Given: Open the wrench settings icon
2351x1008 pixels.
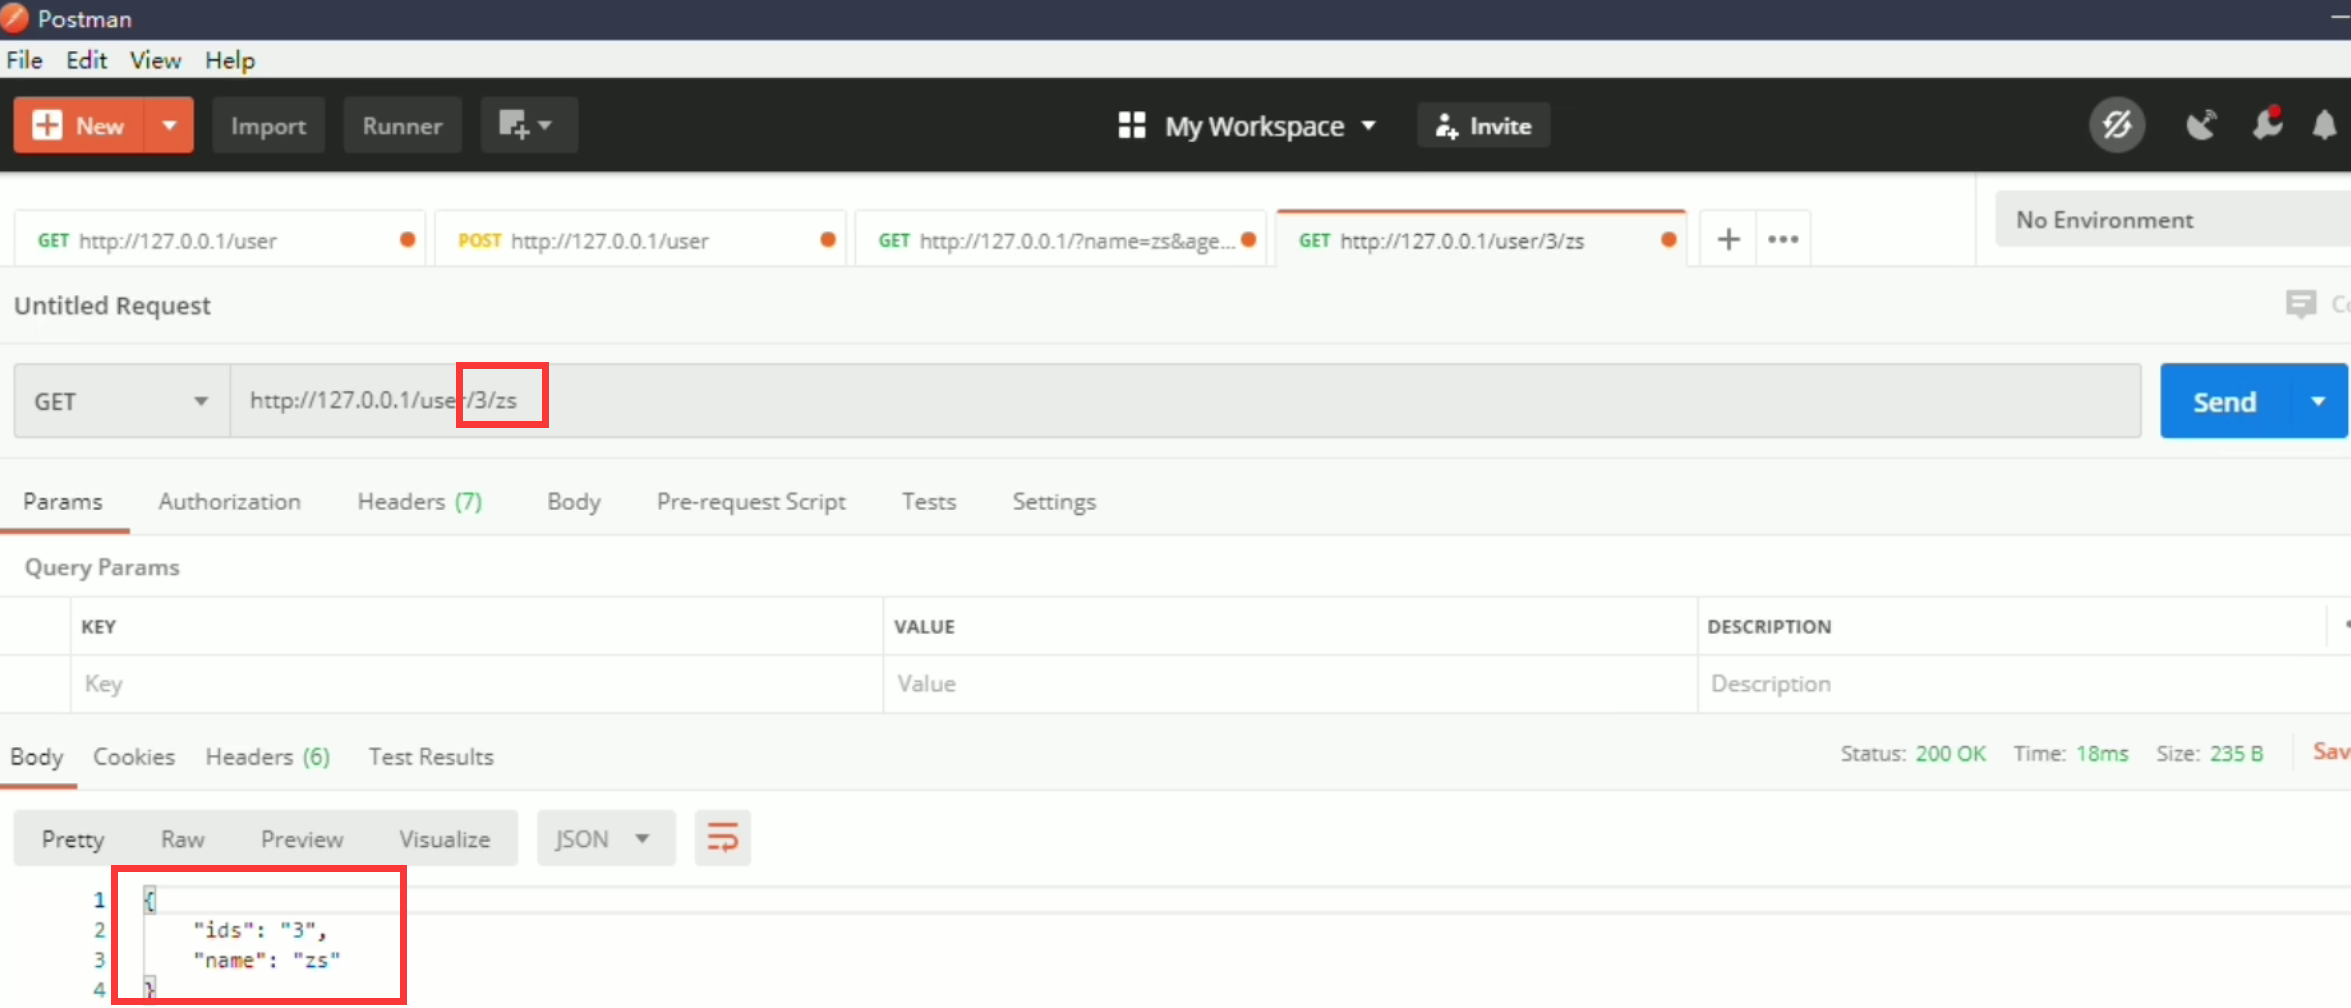Looking at the screenshot, I should (2266, 123).
